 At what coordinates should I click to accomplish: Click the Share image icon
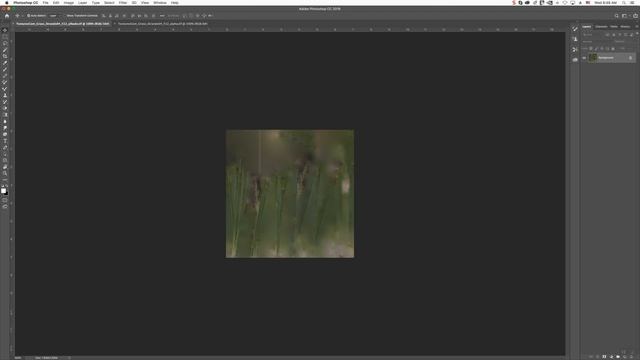click(635, 16)
